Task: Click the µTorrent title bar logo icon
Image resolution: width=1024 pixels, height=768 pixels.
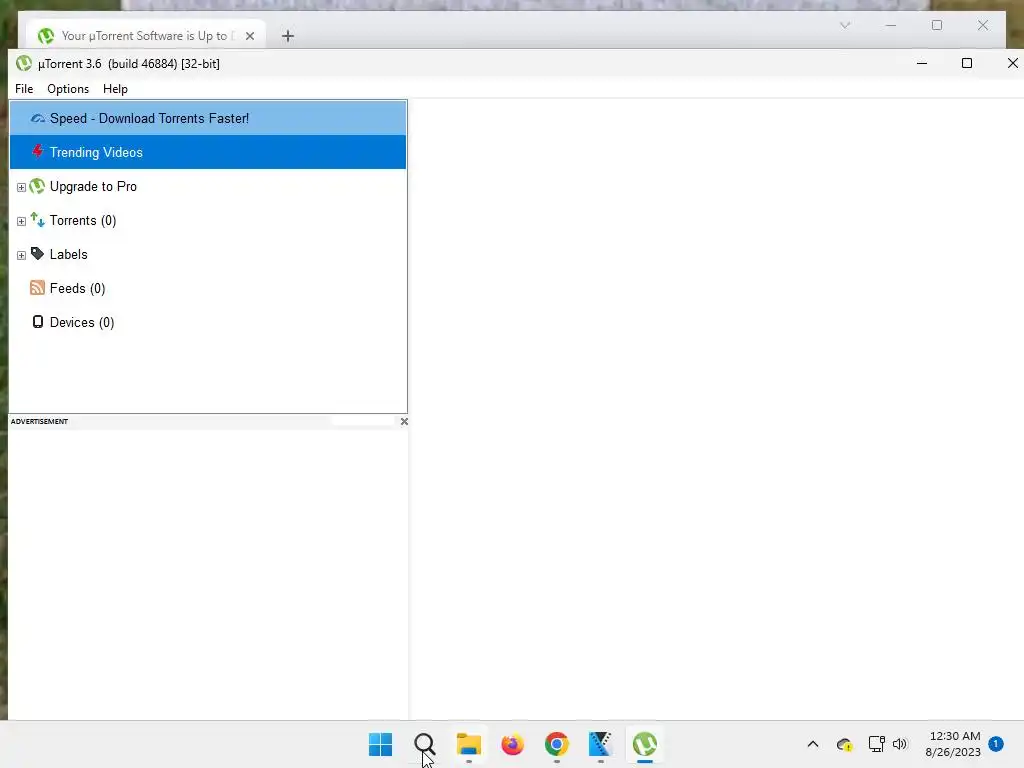Action: (24, 63)
